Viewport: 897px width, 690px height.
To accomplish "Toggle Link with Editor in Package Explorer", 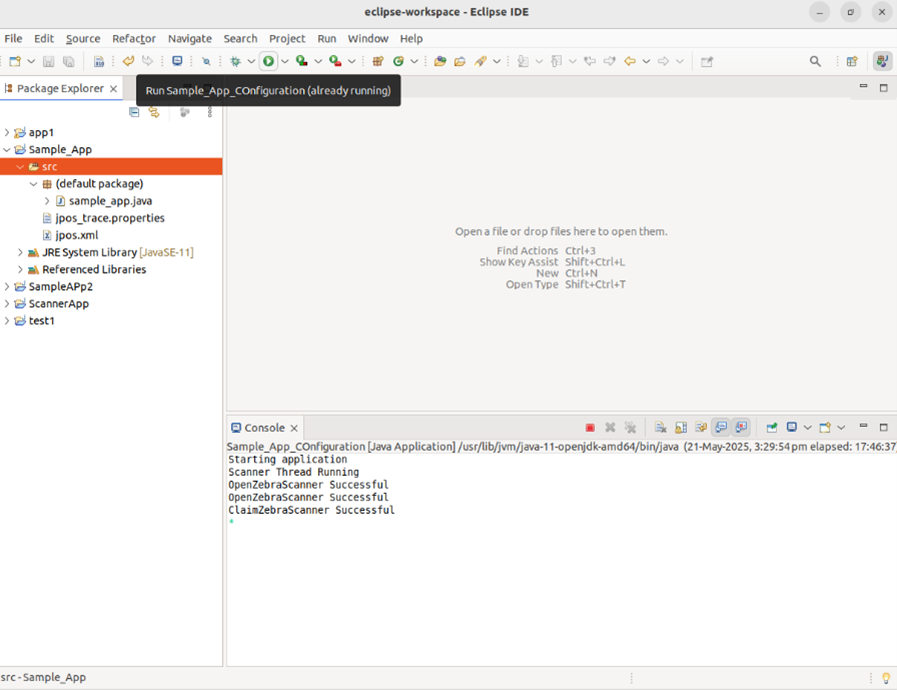I will 154,113.
